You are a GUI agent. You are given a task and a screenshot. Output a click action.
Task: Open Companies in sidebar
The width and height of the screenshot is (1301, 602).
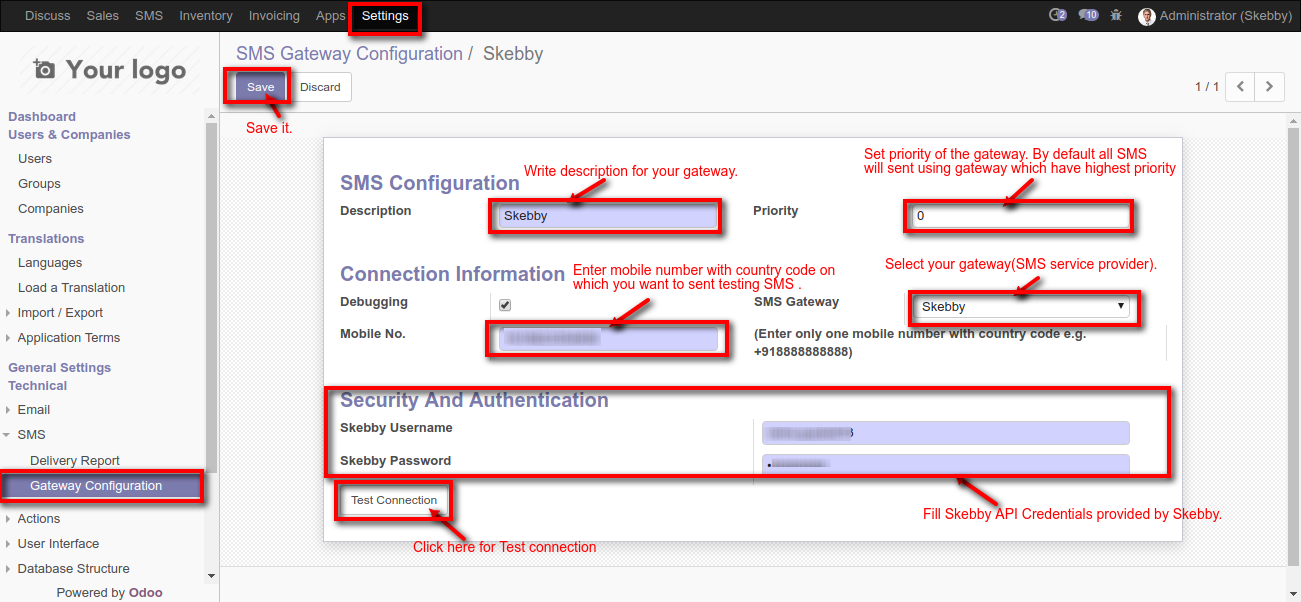point(51,209)
